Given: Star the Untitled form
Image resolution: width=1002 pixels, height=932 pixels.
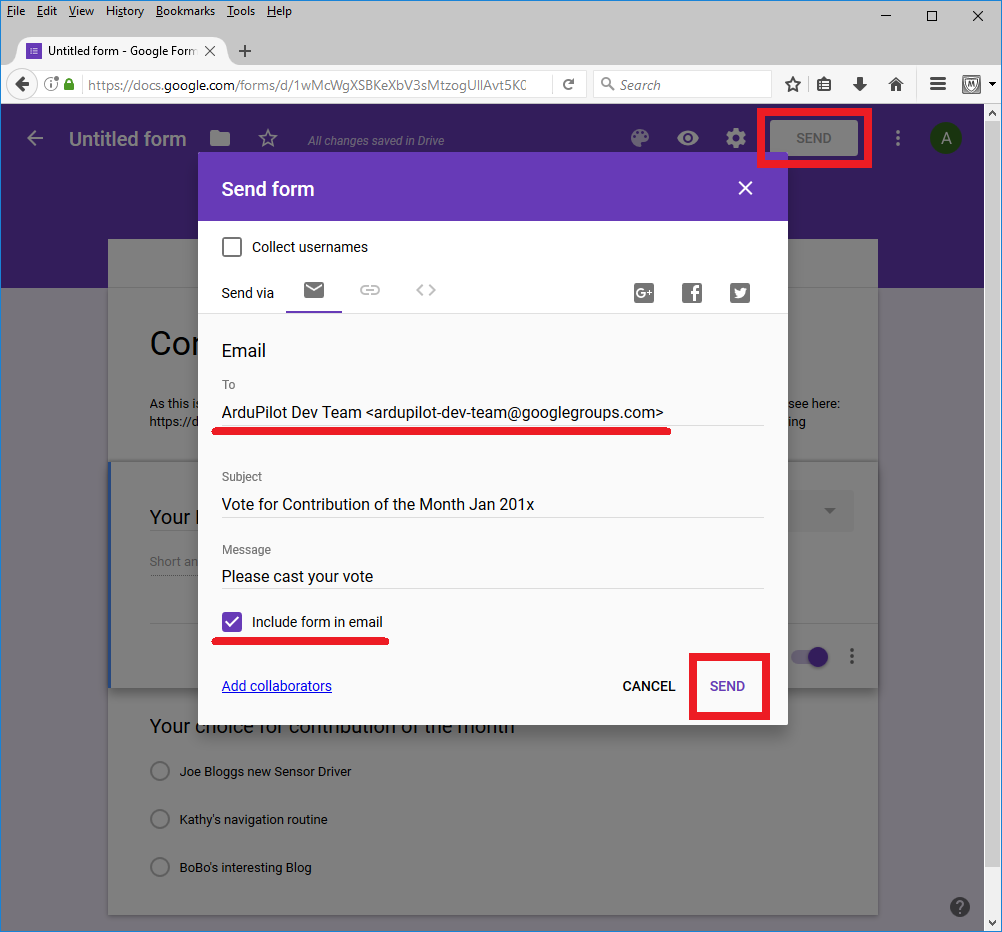Looking at the screenshot, I should pos(268,139).
